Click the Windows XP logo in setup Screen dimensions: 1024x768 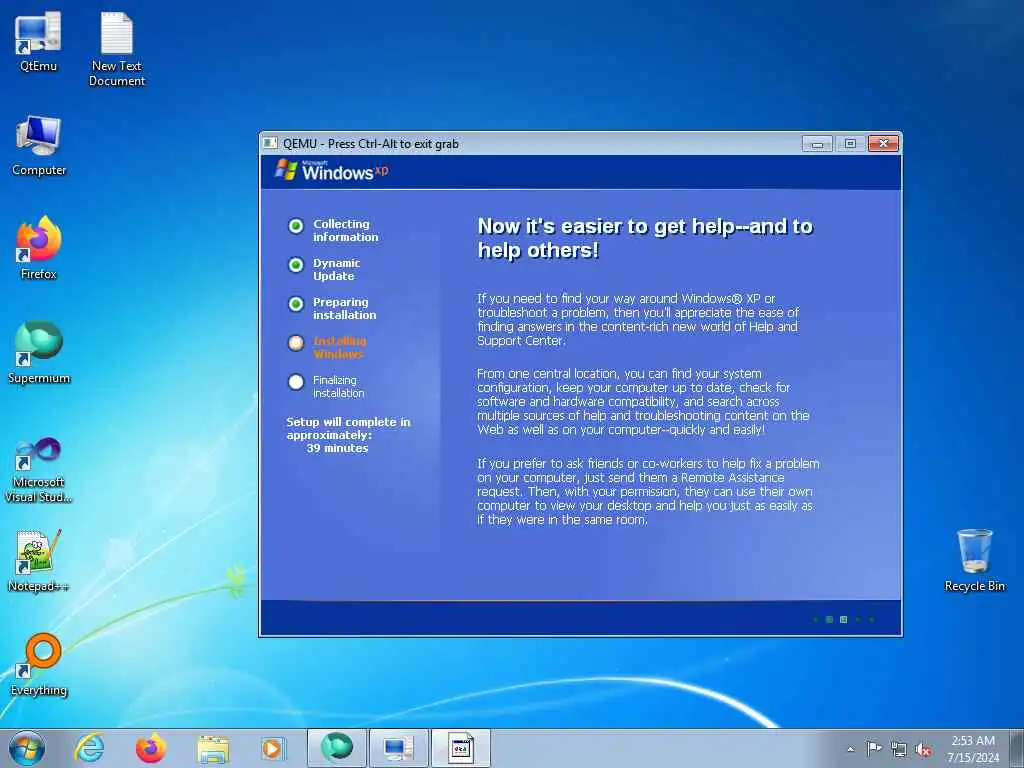click(331, 170)
